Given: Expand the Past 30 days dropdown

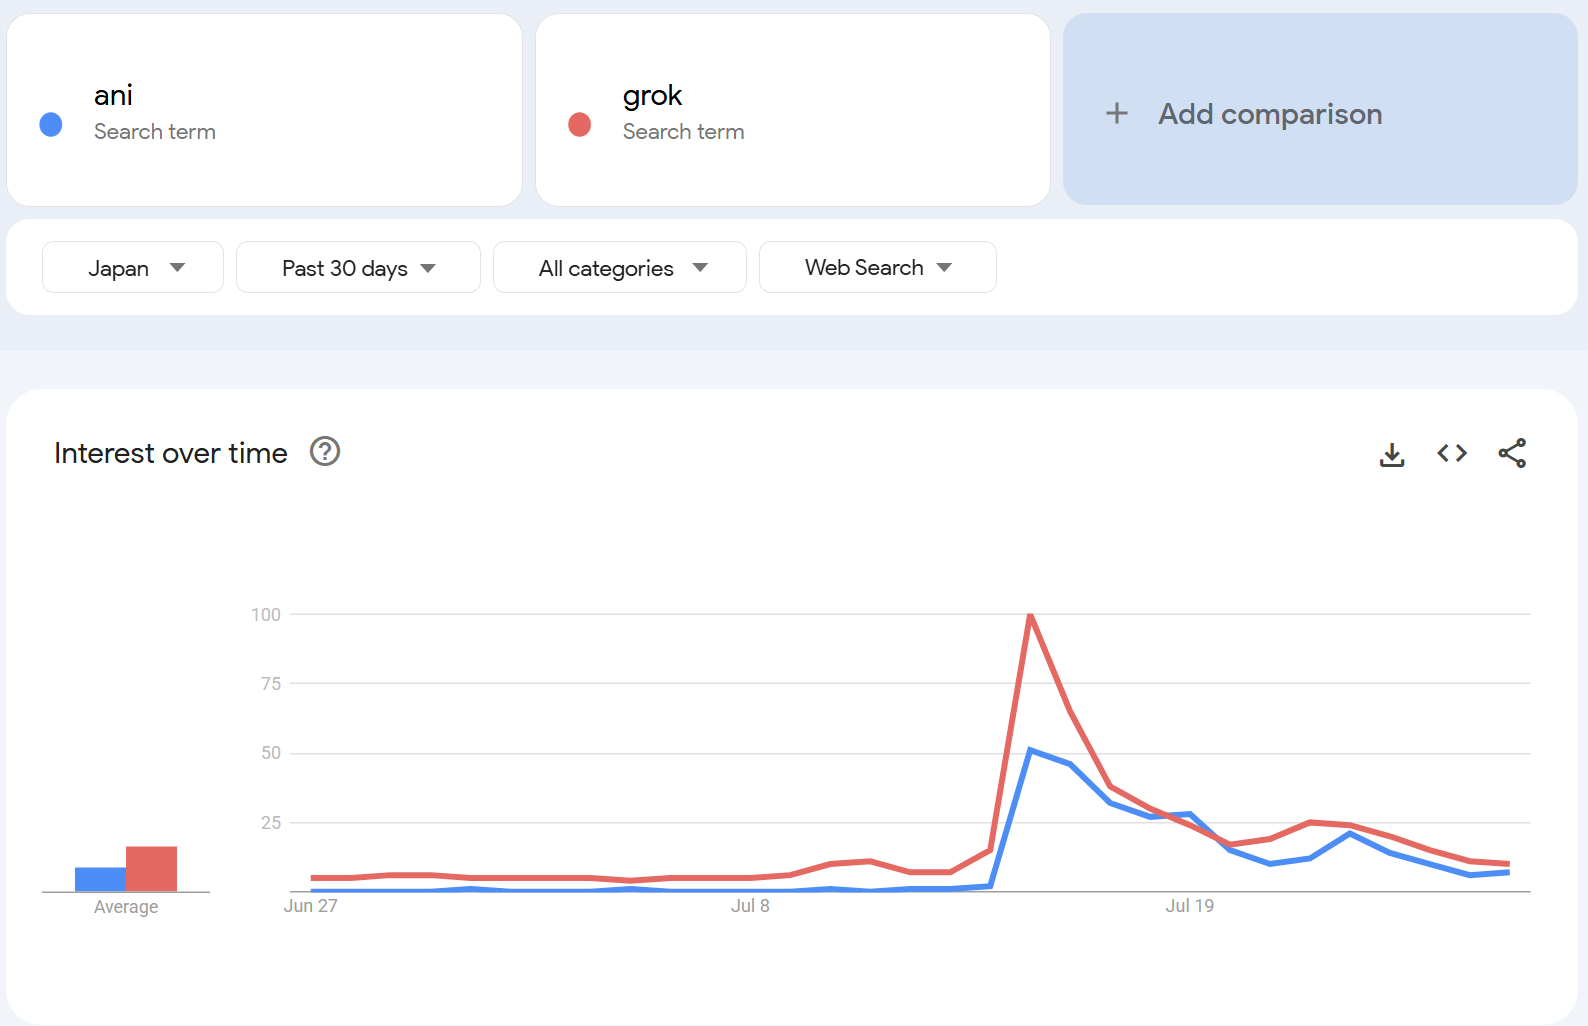Looking at the screenshot, I should click(358, 268).
